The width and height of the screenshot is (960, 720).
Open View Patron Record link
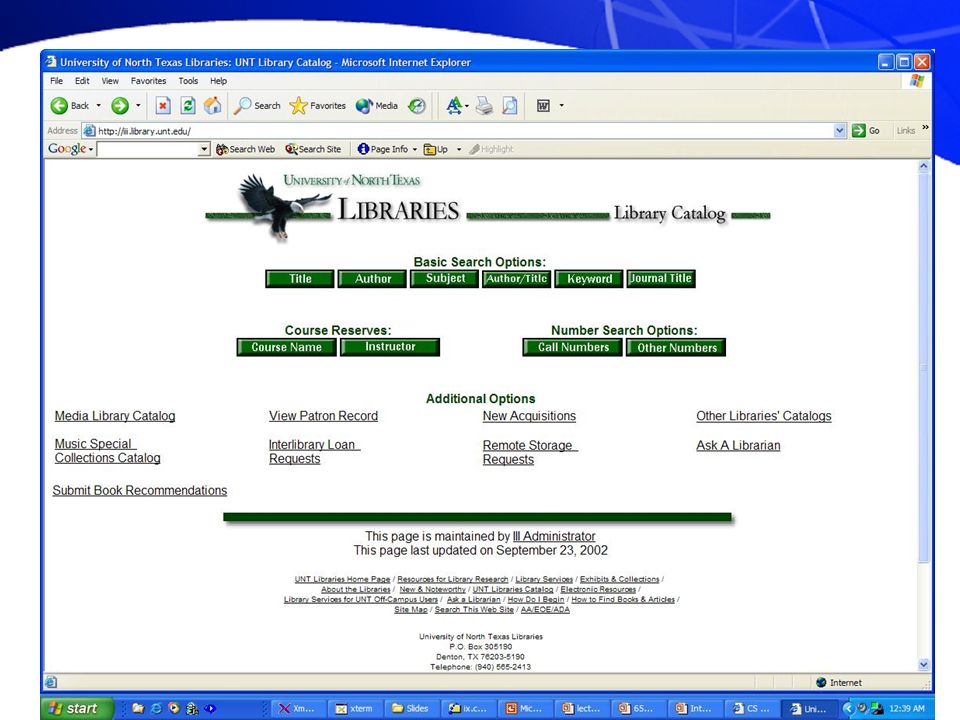tap(323, 416)
